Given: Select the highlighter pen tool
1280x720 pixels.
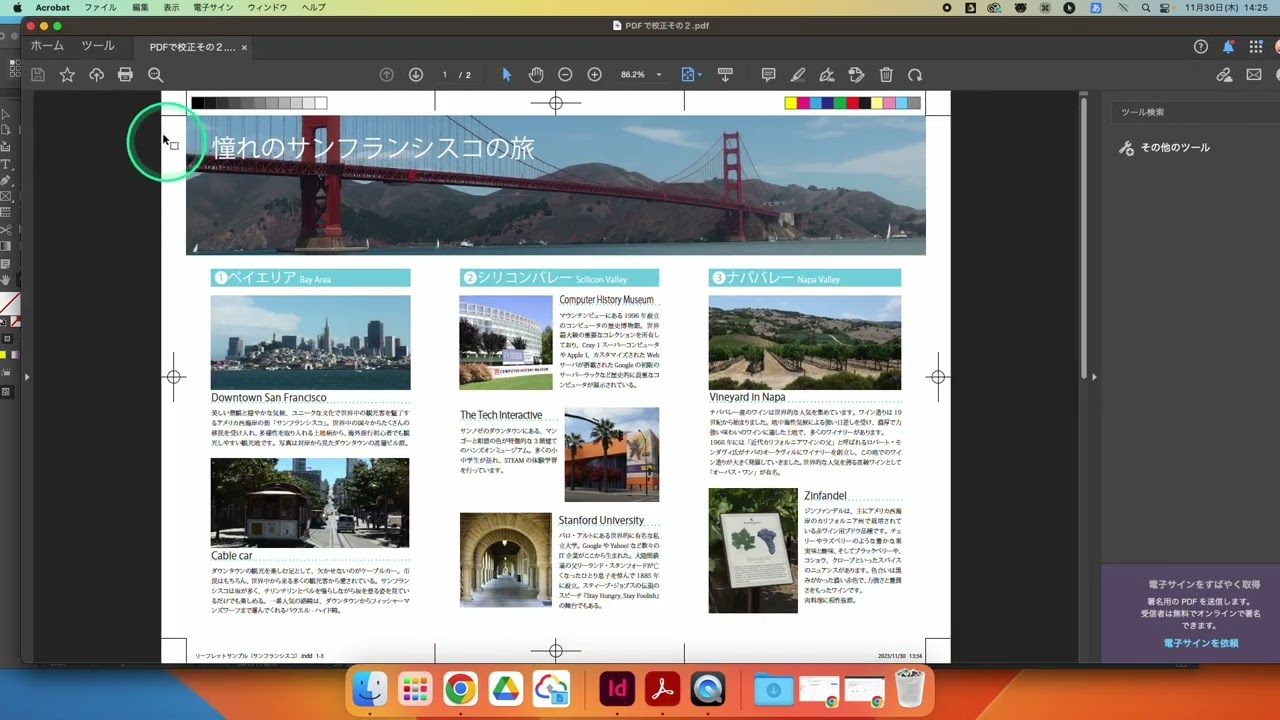Looking at the screenshot, I should tap(797, 75).
